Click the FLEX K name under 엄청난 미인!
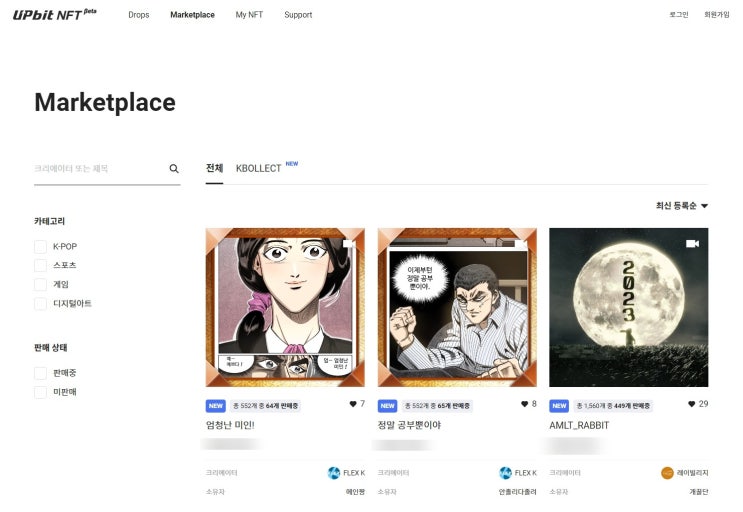 click(354, 473)
